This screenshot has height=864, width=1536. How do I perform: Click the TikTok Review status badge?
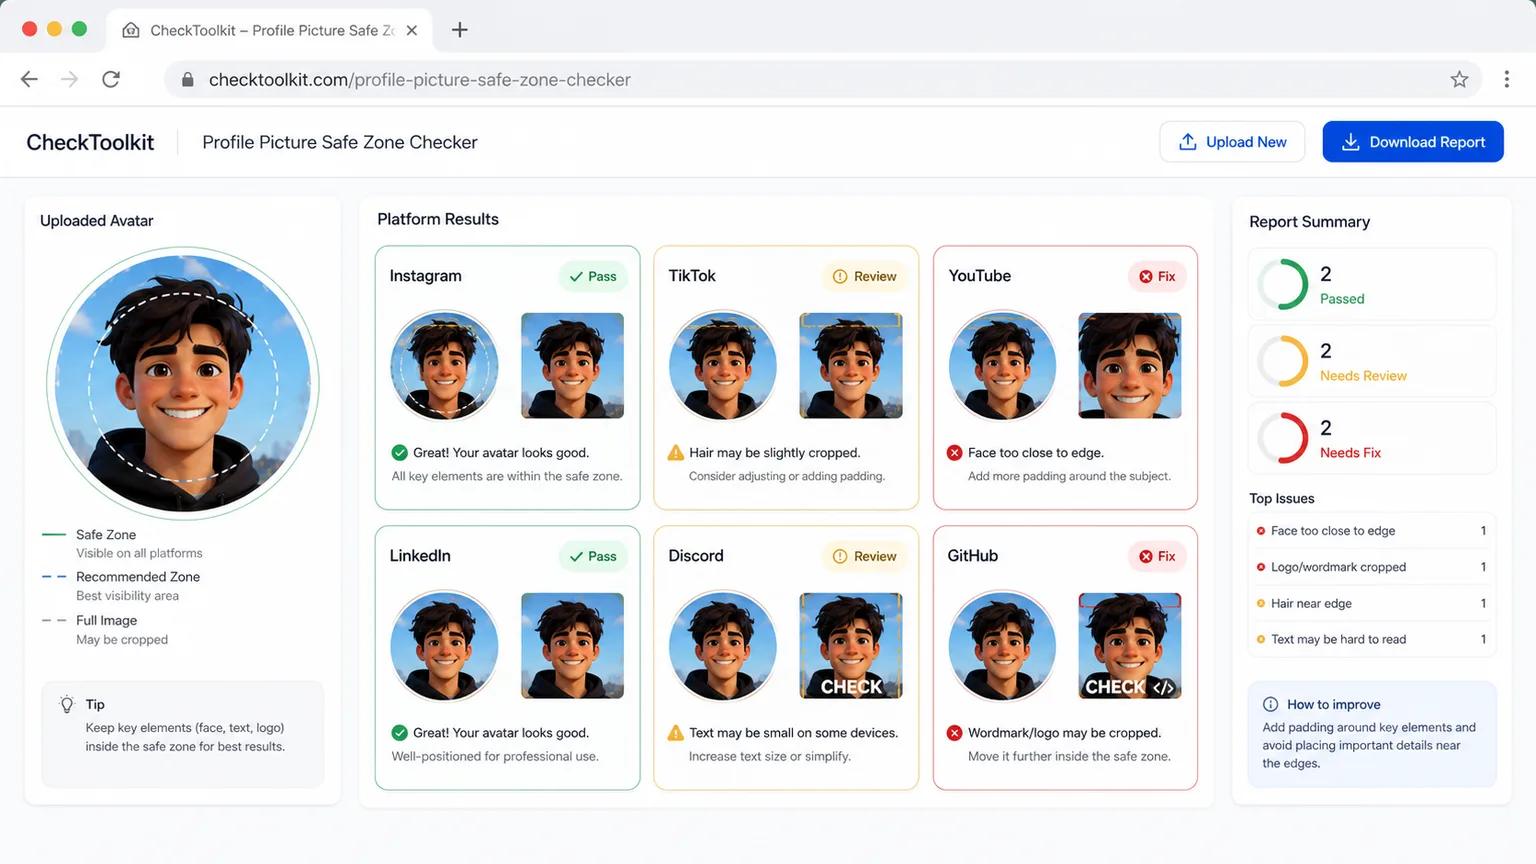click(865, 276)
